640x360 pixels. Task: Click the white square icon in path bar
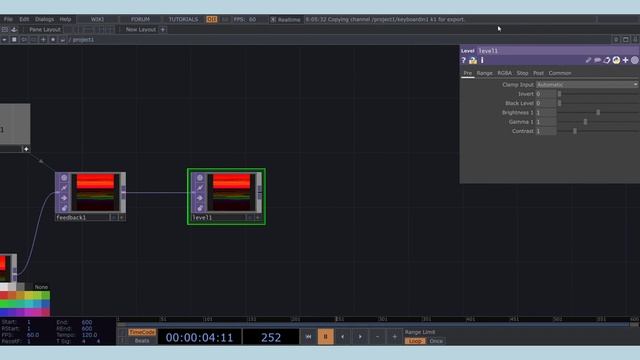click(x=14, y=40)
